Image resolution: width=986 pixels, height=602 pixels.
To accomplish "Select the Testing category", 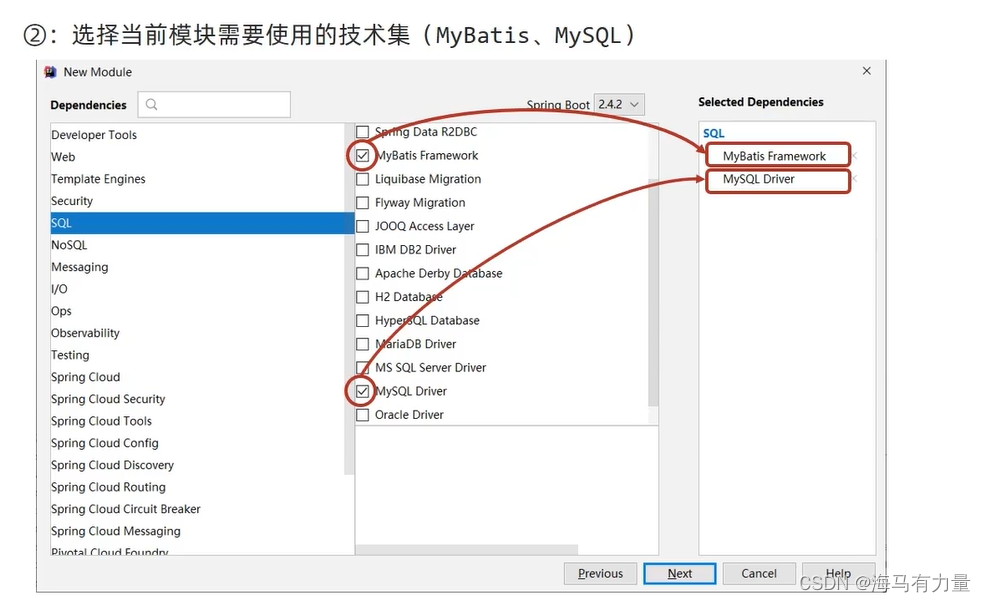I will click(x=197, y=355).
